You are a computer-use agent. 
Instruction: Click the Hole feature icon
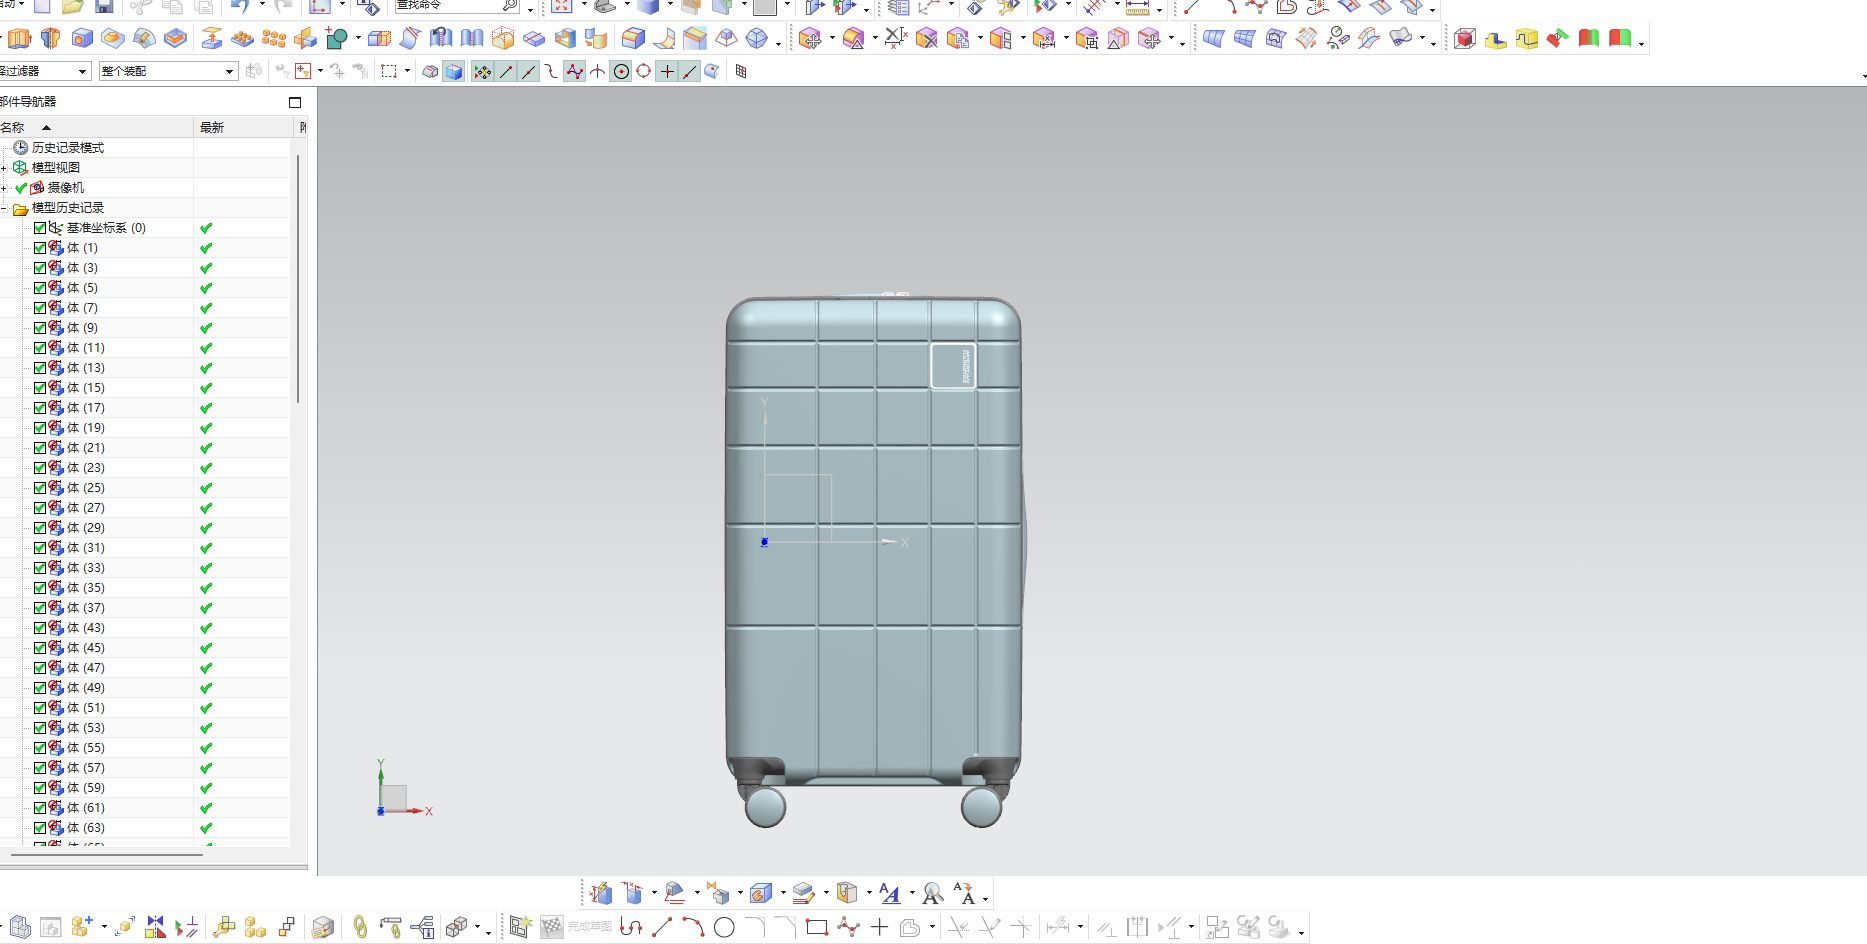82,39
